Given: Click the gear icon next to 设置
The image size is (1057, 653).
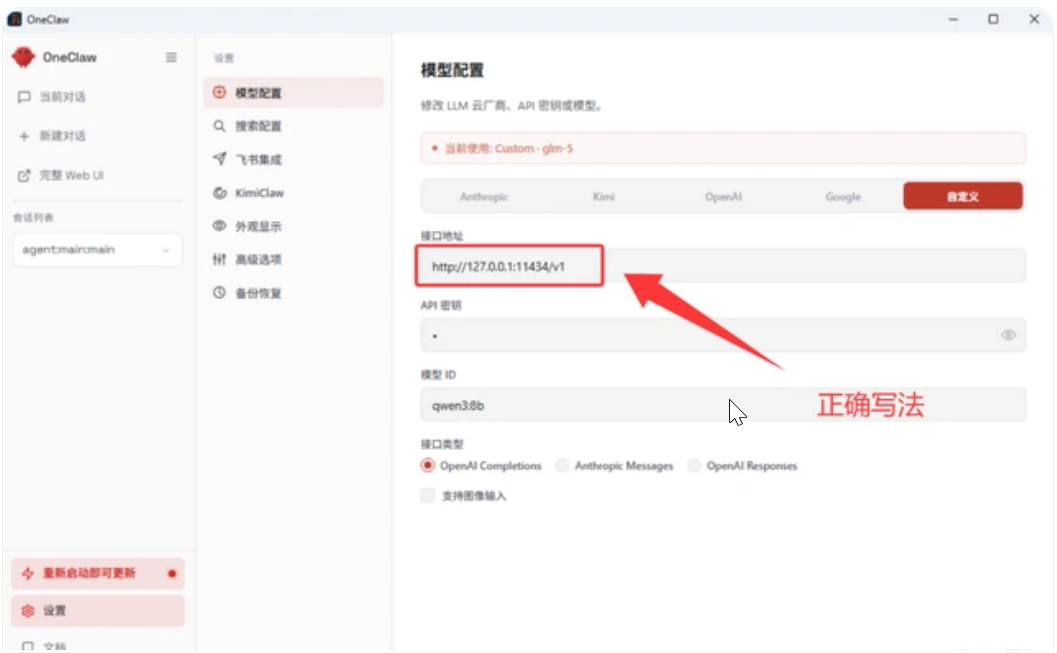Looking at the screenshot, I should click(28, 611).
